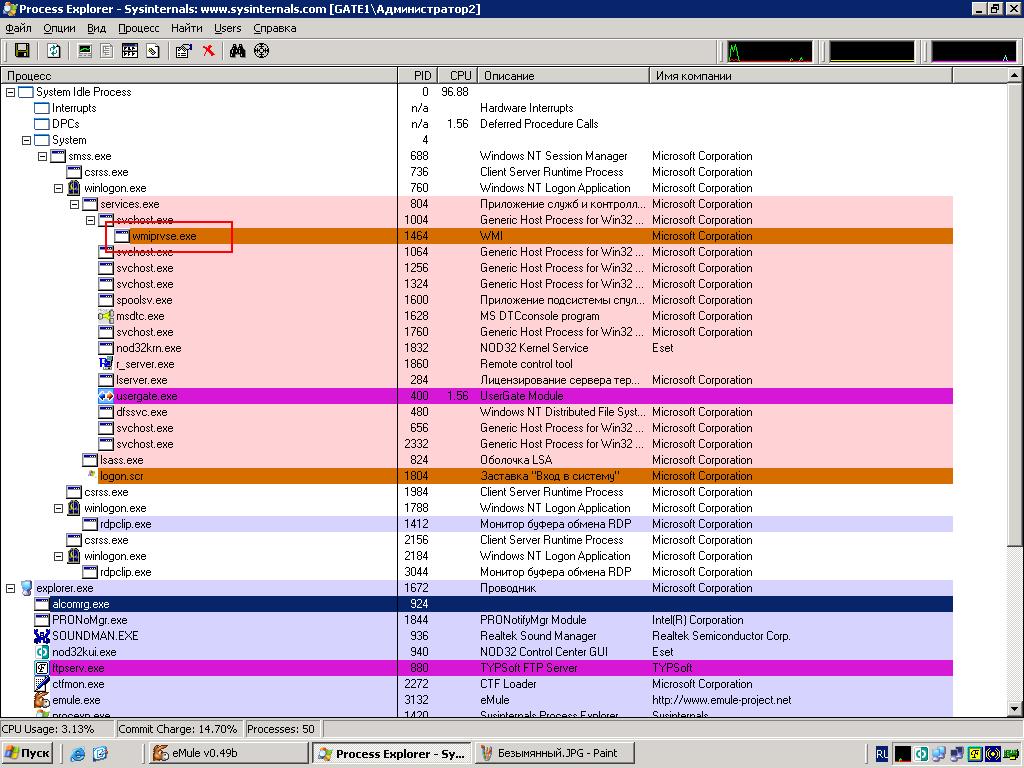
Task: Toggle the Show Process Tree toolbar icon
Action: pos(106,51)
